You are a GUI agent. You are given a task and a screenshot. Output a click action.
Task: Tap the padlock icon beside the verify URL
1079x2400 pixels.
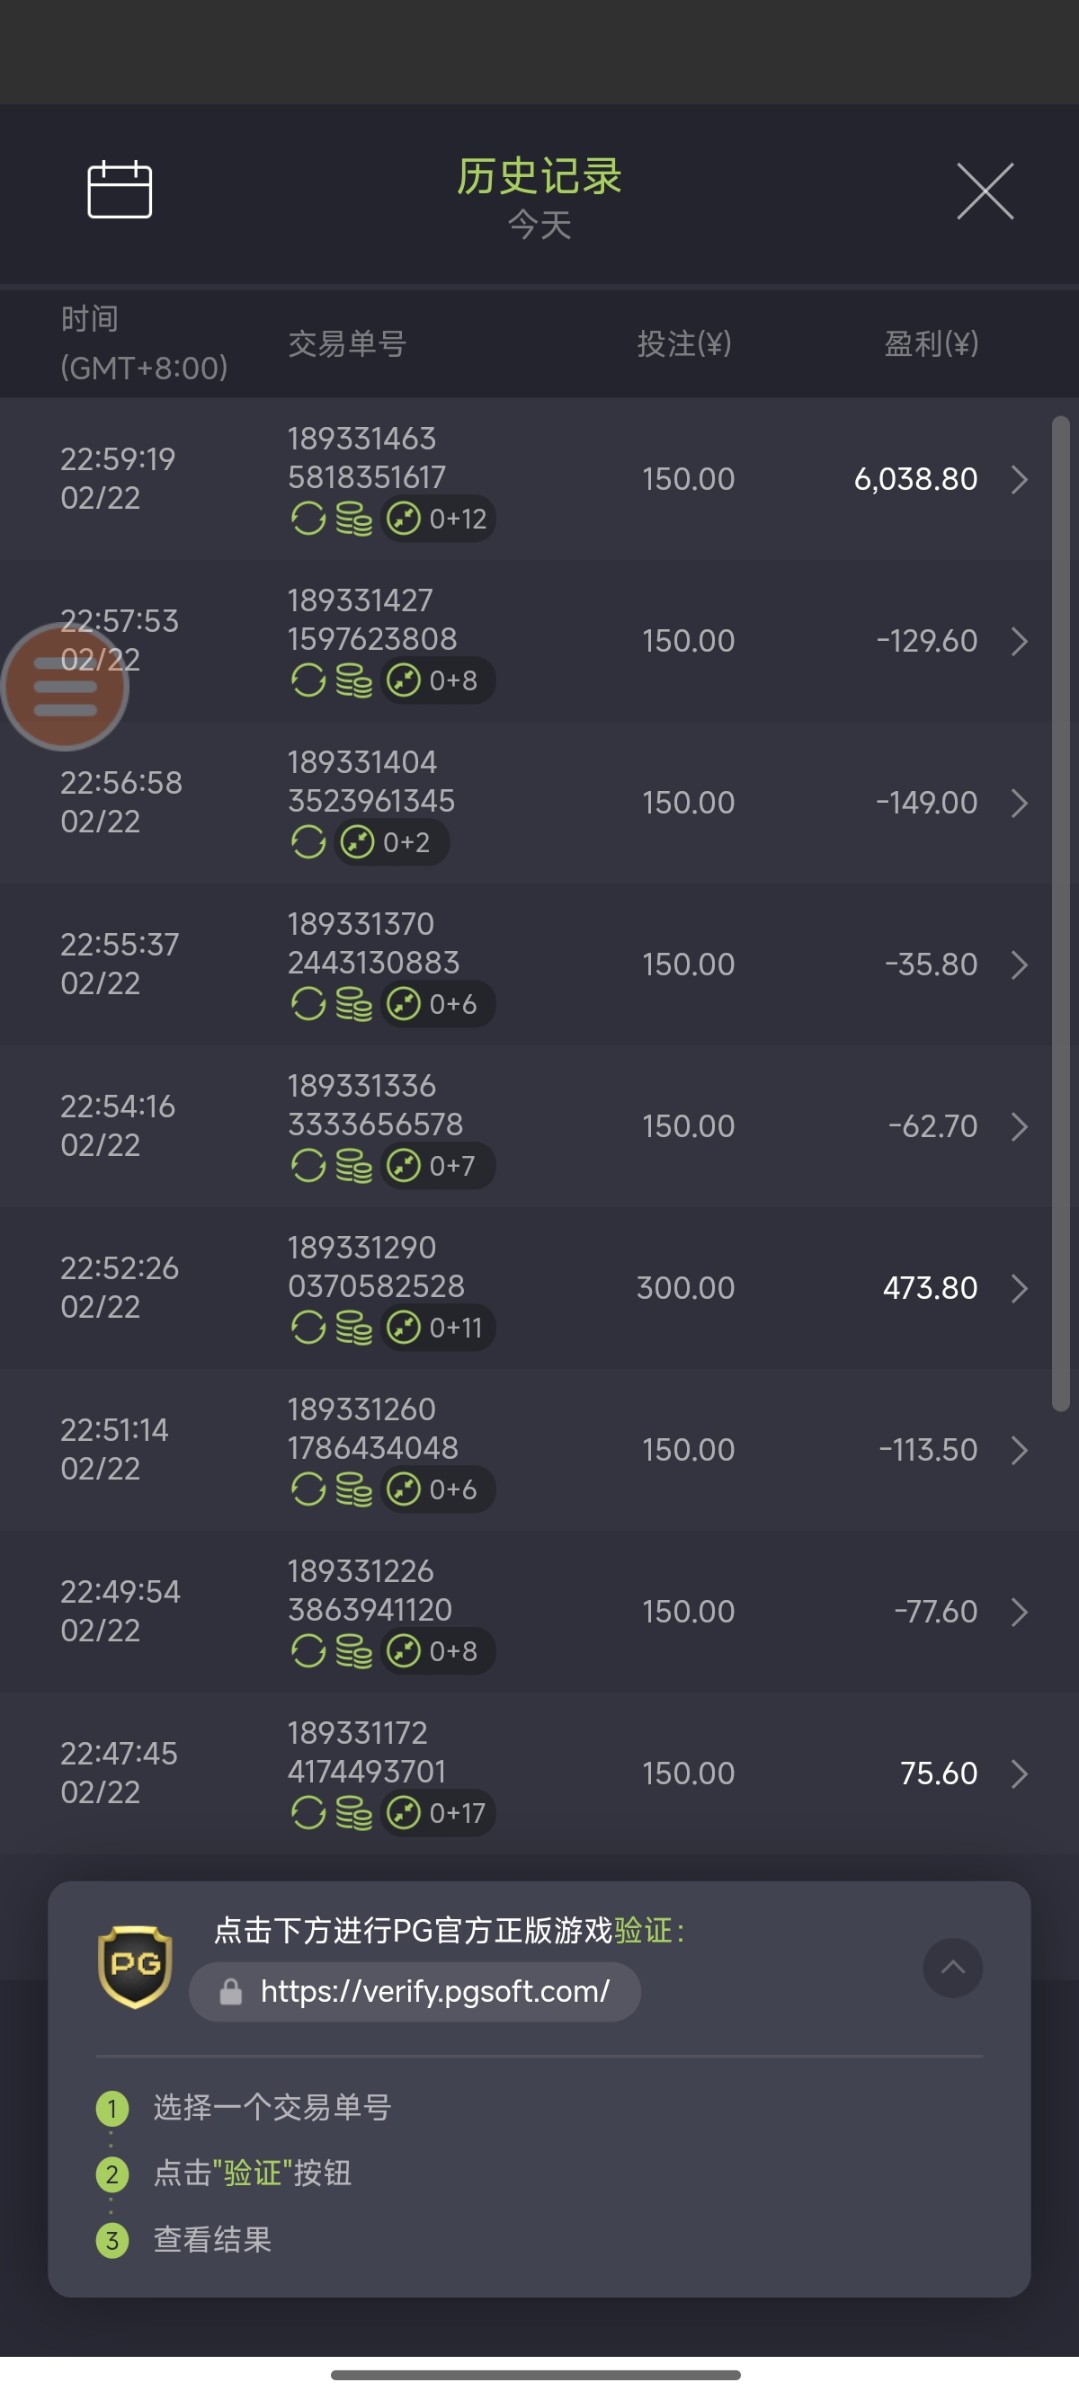(x=231, y=1992)
